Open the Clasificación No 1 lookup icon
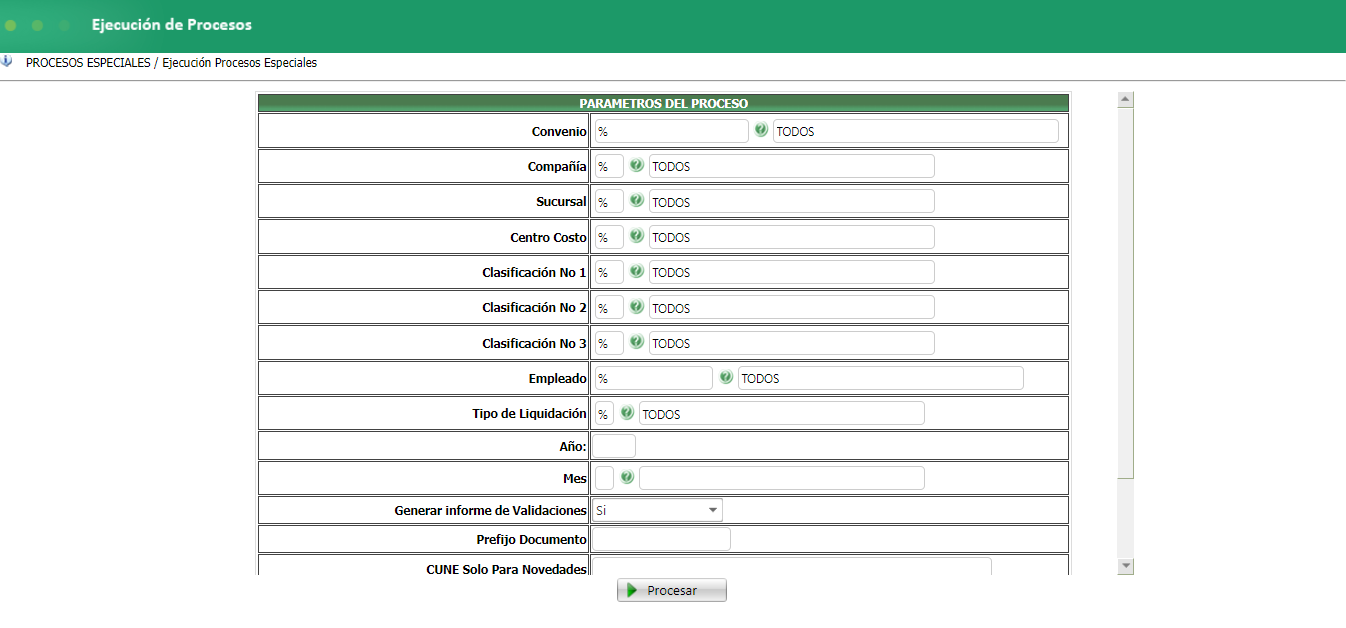 coord(636,272)
